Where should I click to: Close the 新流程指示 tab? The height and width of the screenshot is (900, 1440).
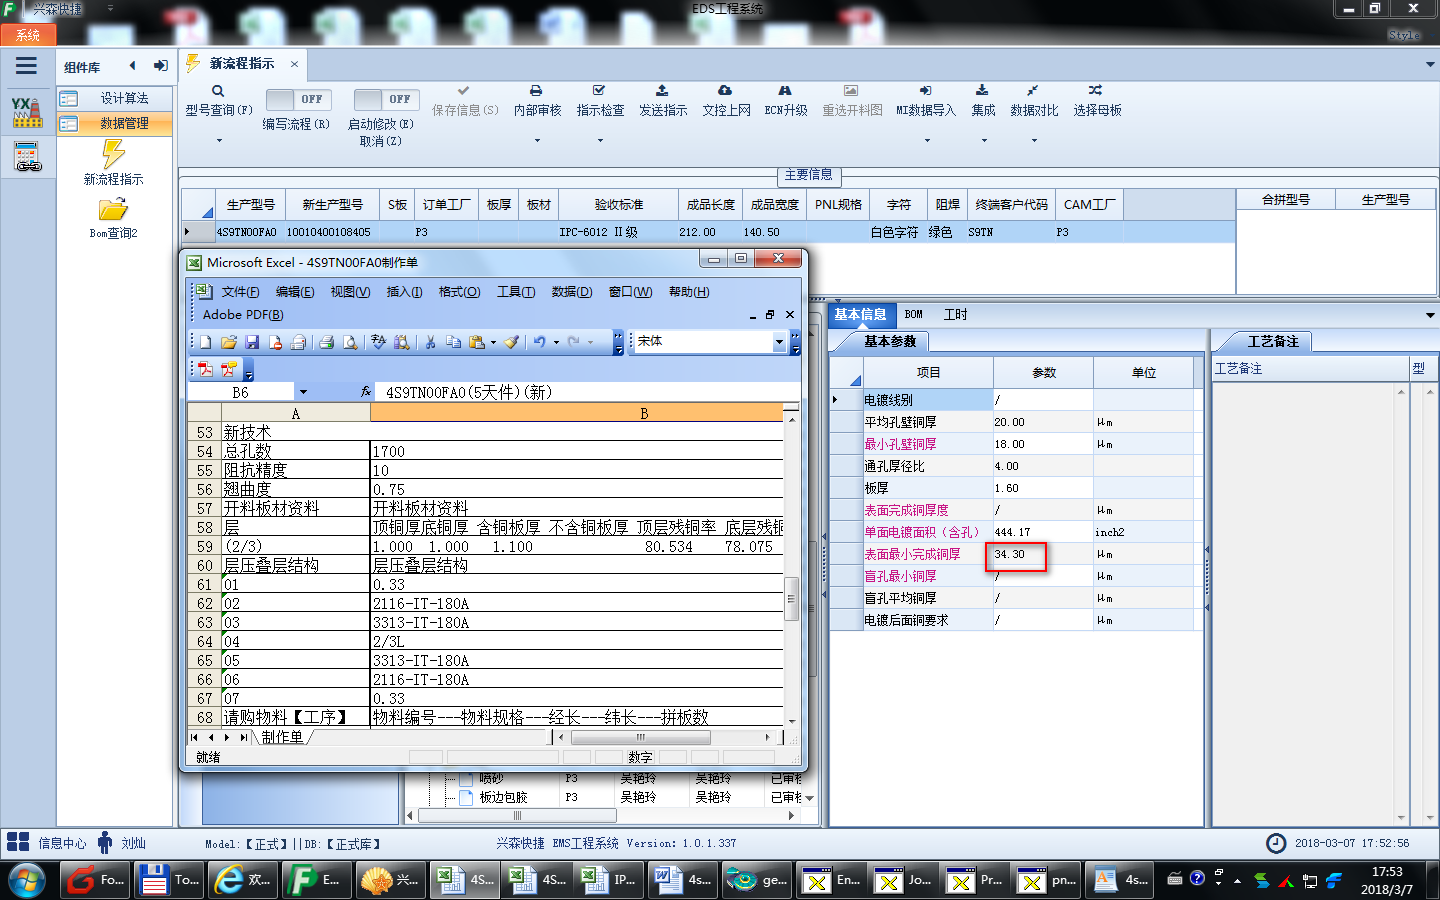(x=294, y=64)
